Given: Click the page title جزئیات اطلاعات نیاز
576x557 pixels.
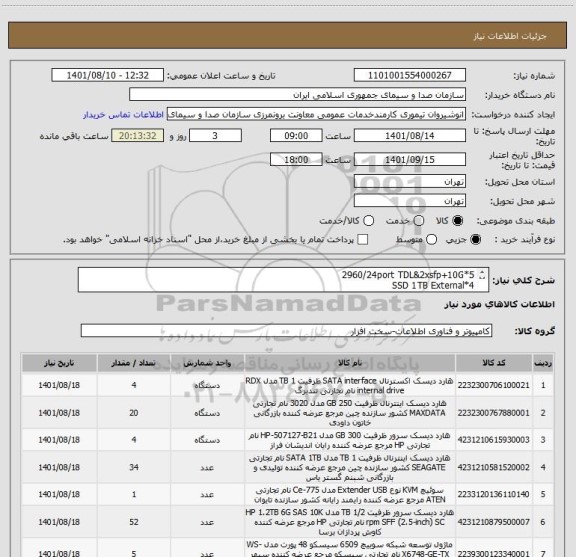Looking at the screenshot, I should pyautogui.click(x=510, y=36).
